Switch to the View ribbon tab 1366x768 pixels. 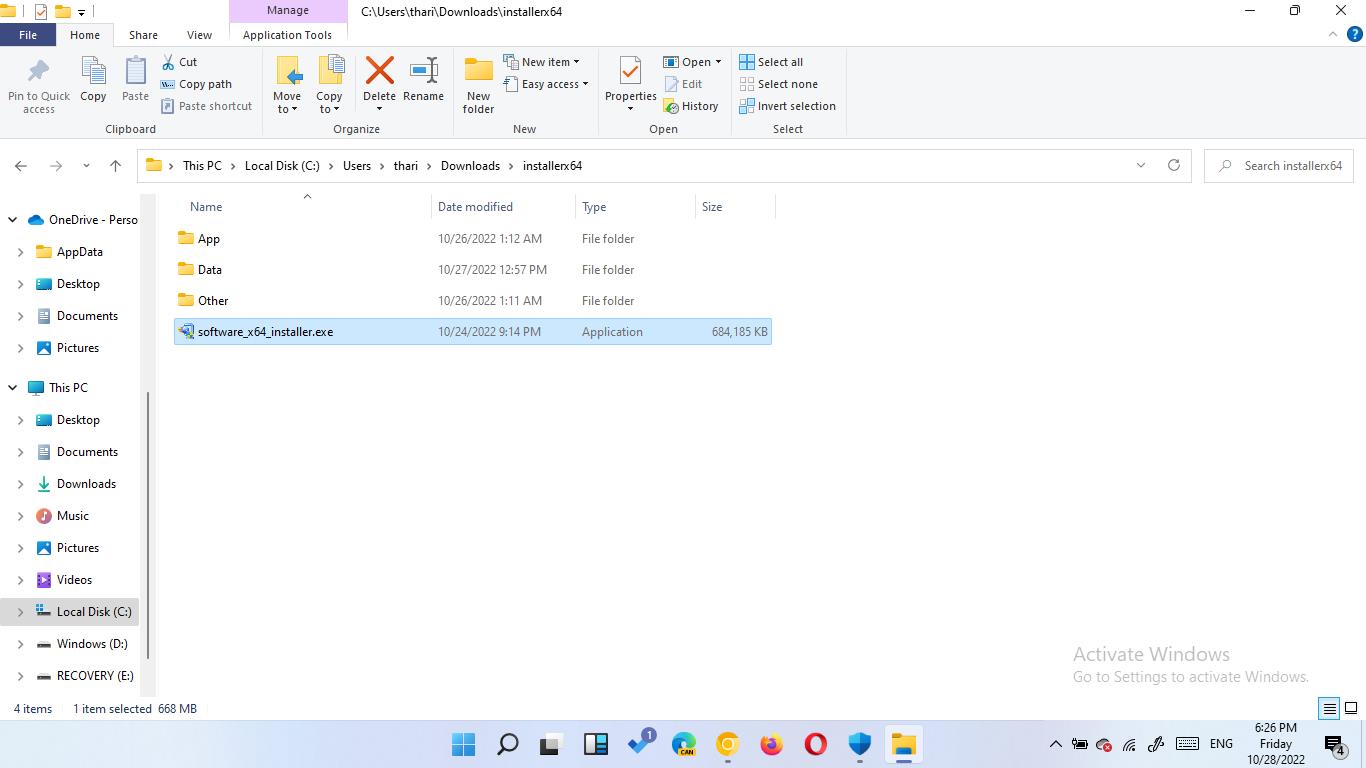[199, 35]
